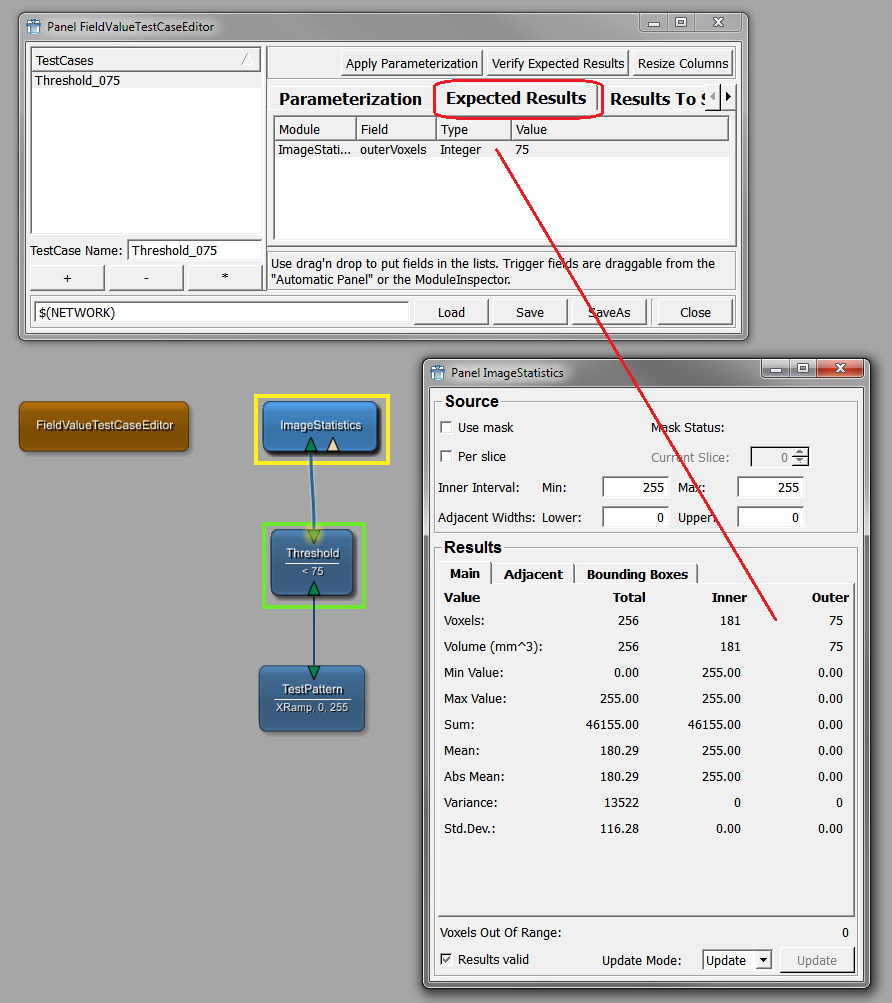Click the Panel ImageStatistics window title icon

point(437,373)
